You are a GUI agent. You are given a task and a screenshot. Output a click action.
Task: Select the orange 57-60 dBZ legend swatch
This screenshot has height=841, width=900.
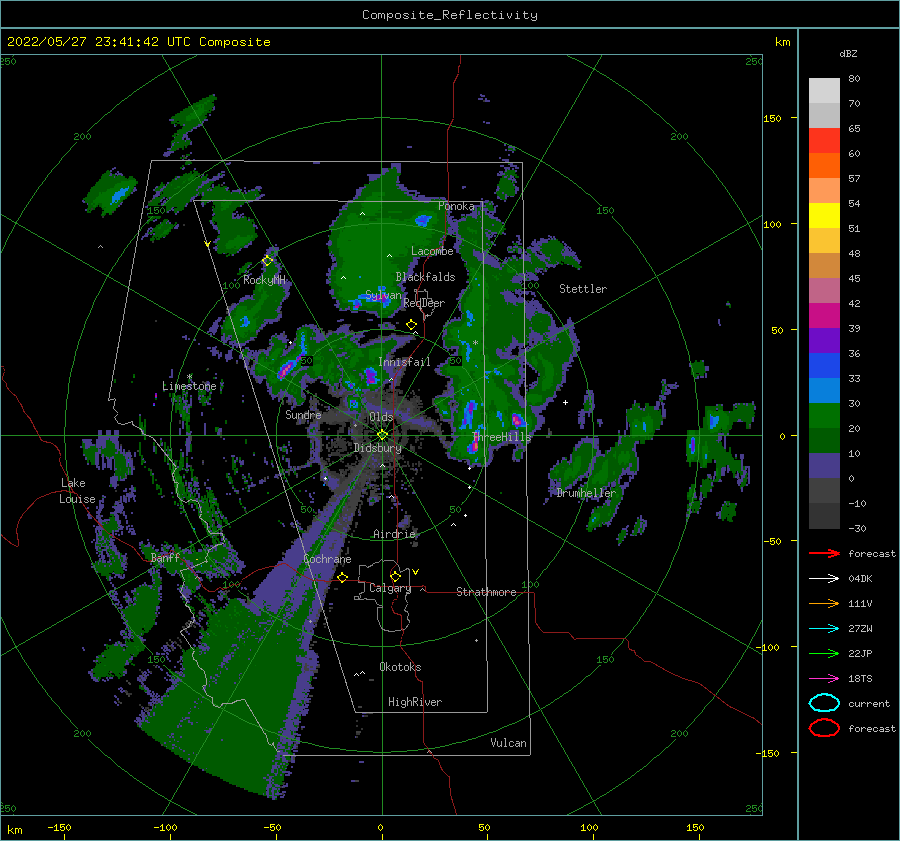pyautogui.click(x=824, y=166)
